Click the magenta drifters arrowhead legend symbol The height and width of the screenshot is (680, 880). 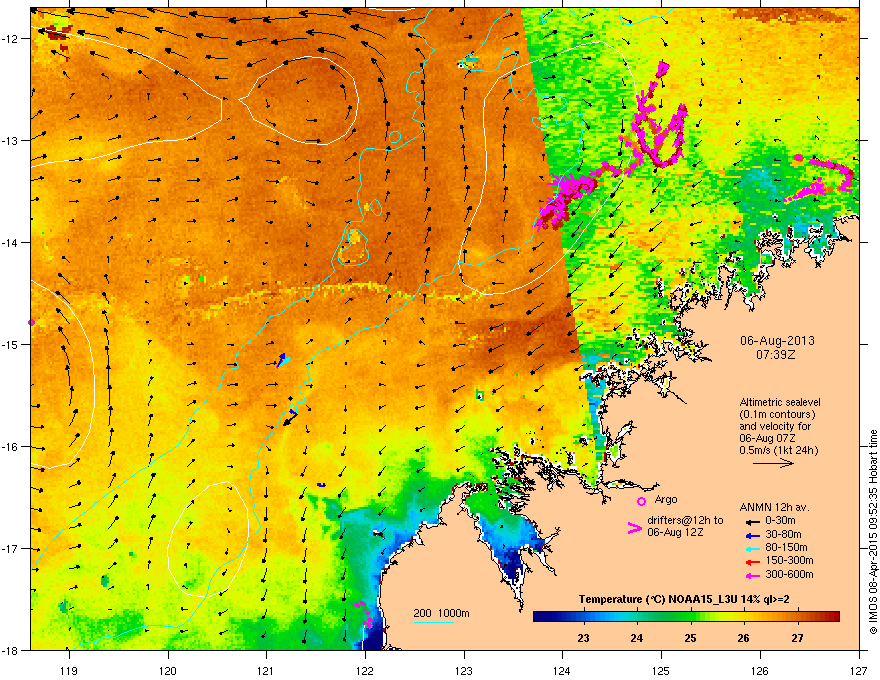[635, 528]
